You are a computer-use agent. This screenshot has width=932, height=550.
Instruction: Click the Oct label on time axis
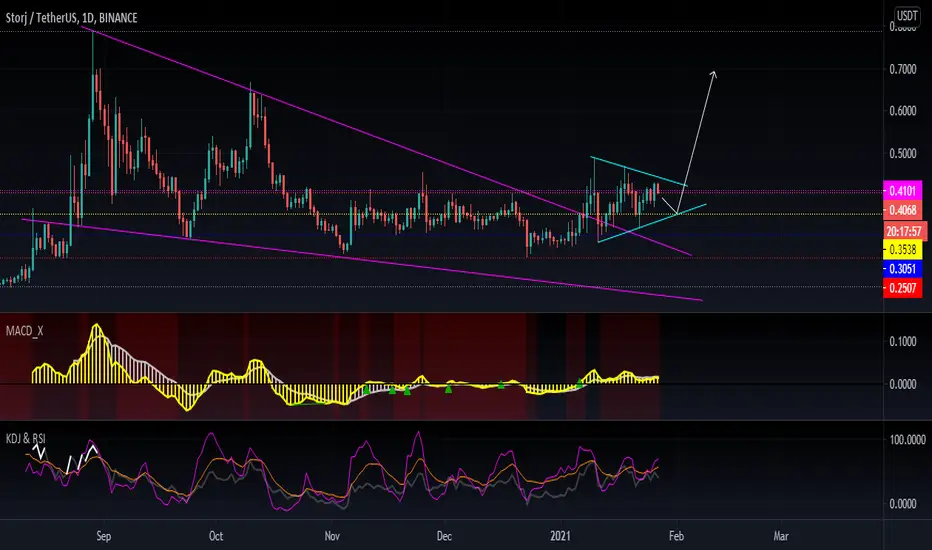point(216,536)
